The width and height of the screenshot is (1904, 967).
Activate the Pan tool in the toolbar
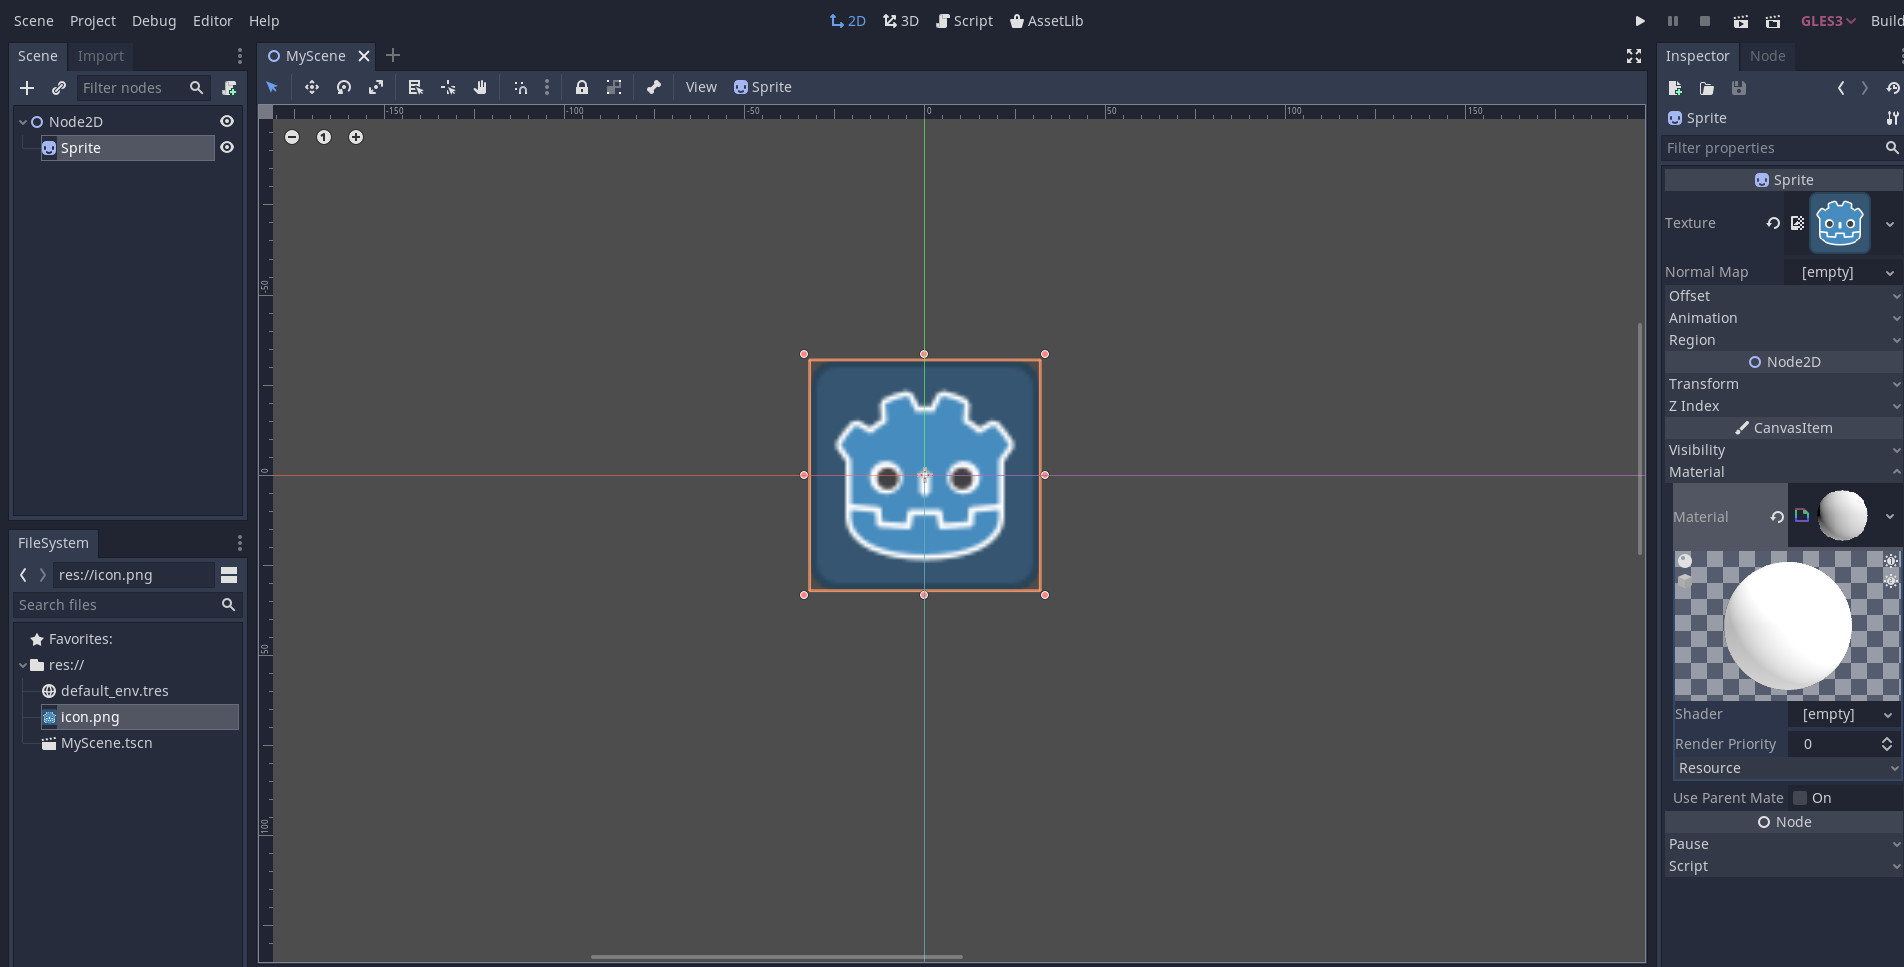(x=480, y=87)
